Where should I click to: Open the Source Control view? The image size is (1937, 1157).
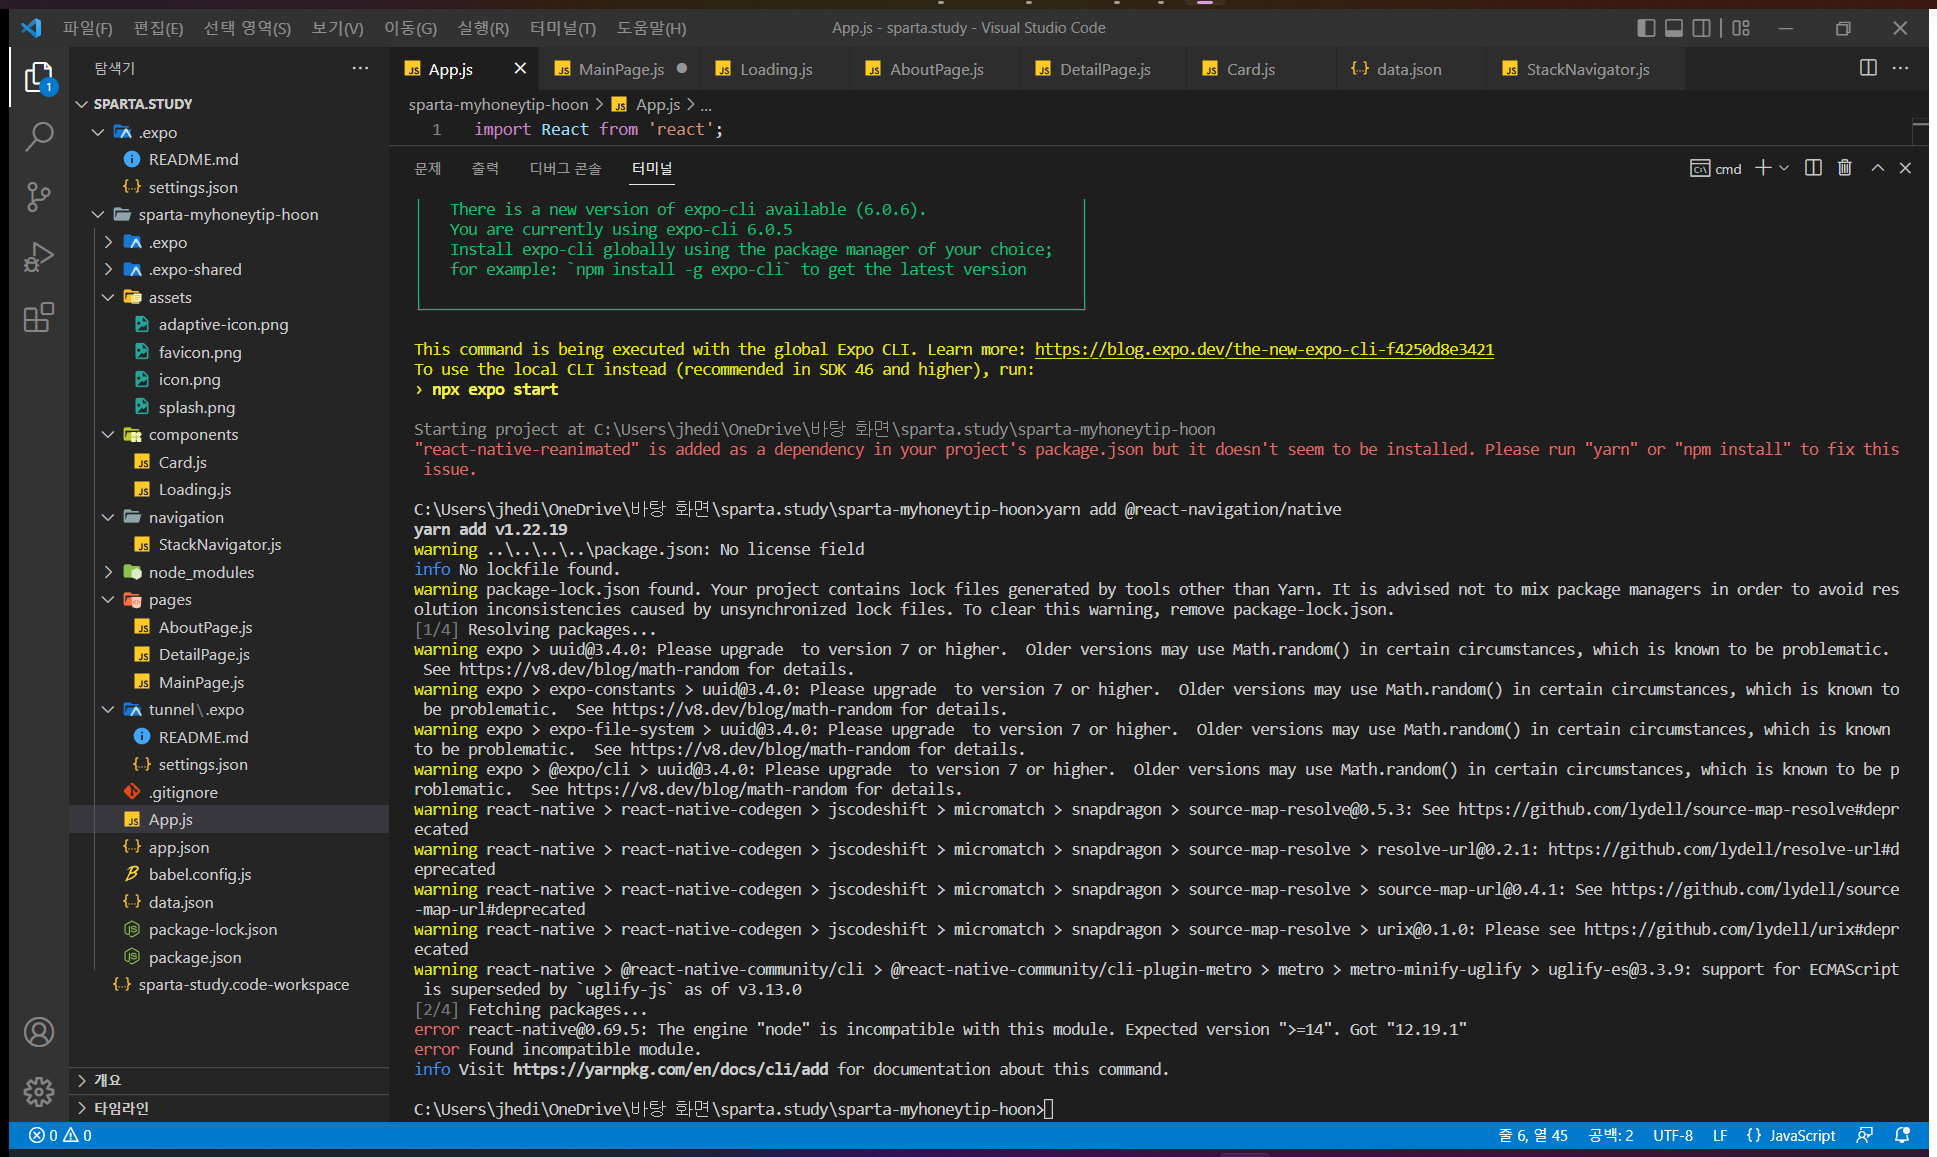coord(38,197)
